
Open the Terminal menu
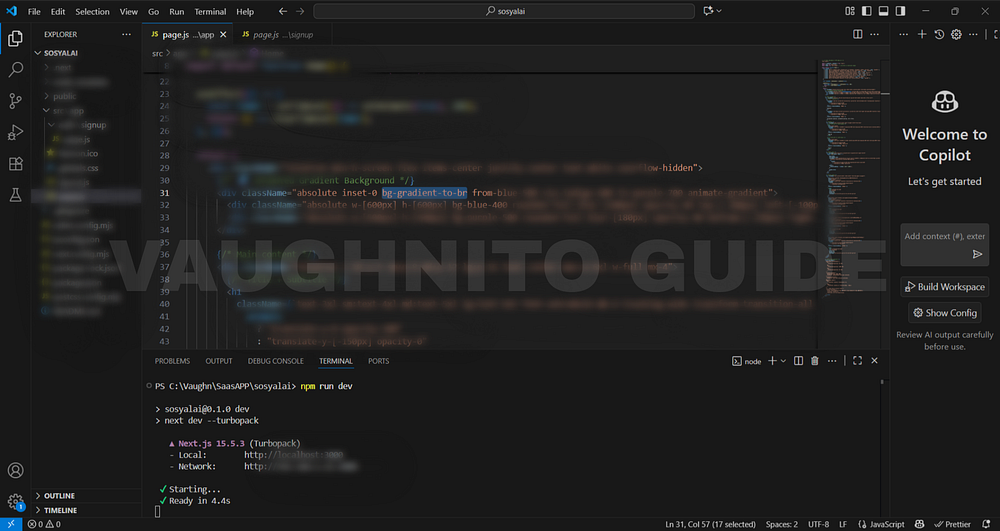click(210, 11)
